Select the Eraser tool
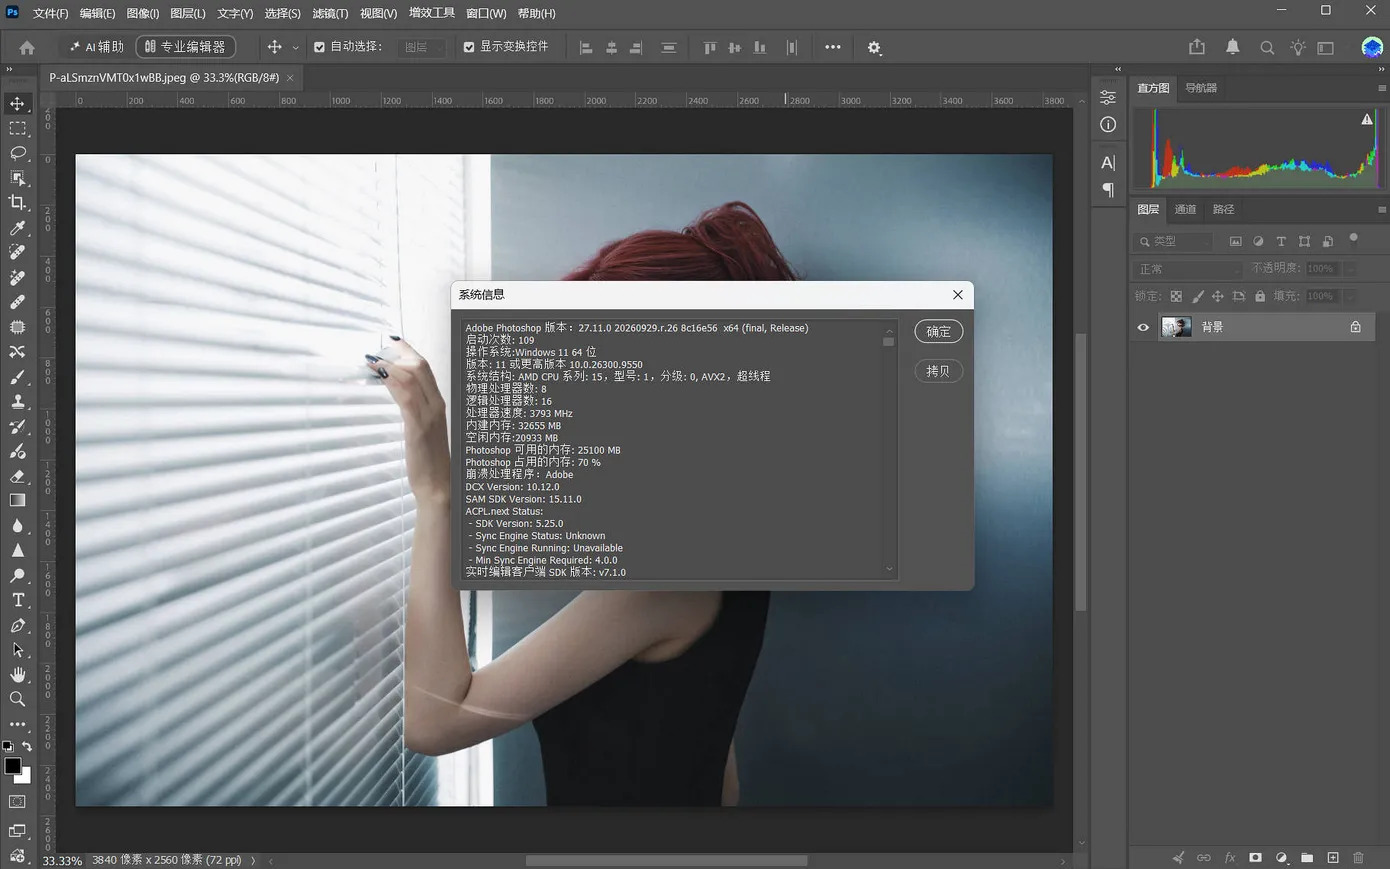Image resolution: width=1390 pixels, height=869 pixels. click(17, 476)
